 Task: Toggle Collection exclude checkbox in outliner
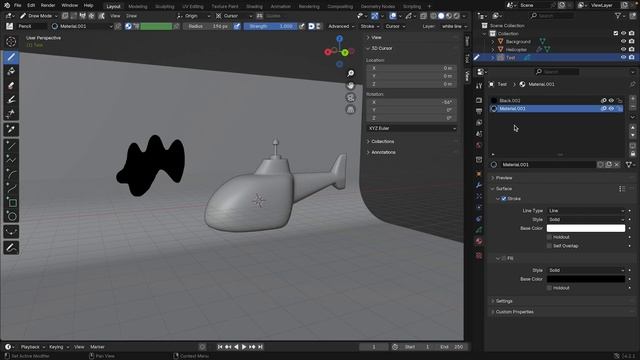(x=616, y=33)
